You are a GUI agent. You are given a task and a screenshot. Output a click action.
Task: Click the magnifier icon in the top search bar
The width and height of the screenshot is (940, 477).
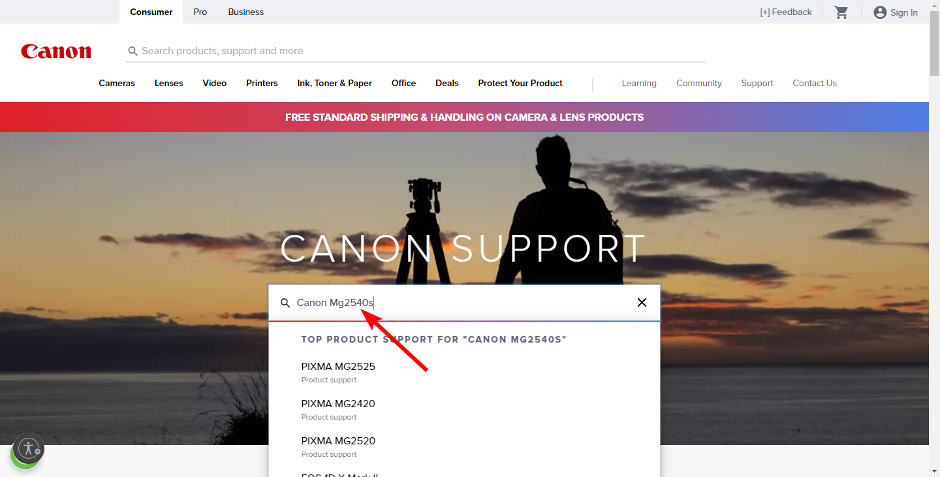(133, 51)
